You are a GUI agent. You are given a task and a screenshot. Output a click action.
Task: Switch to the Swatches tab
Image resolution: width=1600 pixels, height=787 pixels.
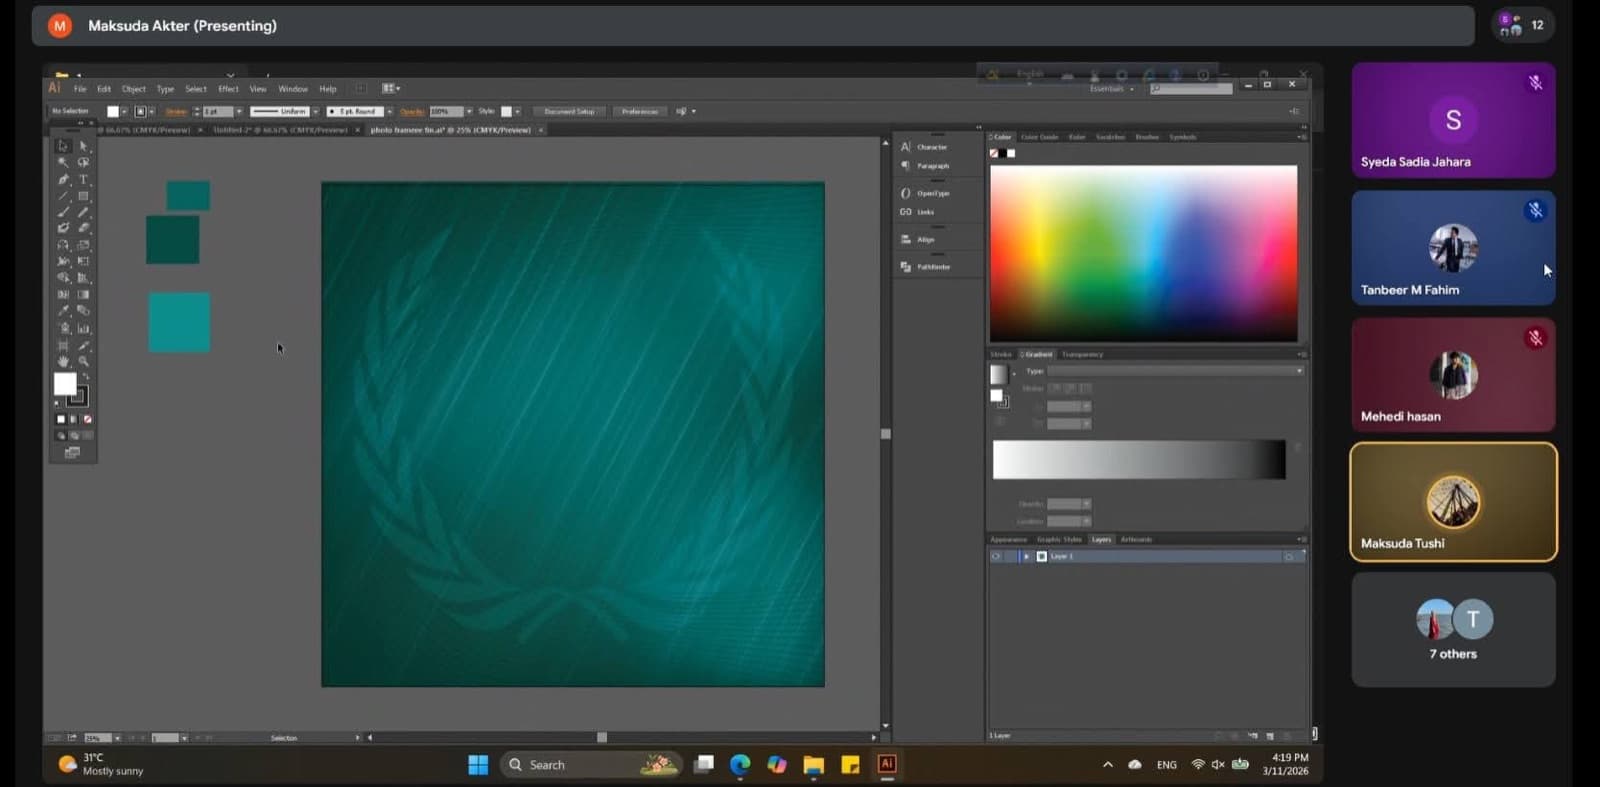1110,137
